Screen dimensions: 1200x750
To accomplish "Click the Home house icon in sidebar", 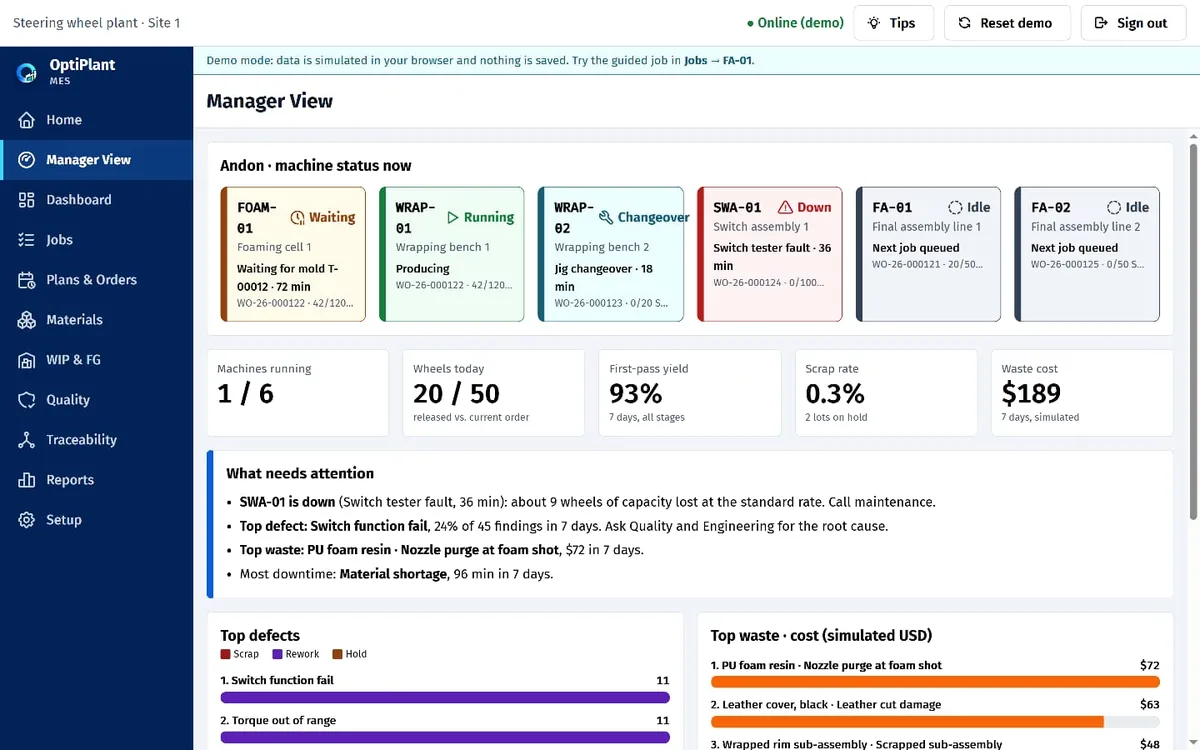I will pyautogui.click(x=27, y=120).
